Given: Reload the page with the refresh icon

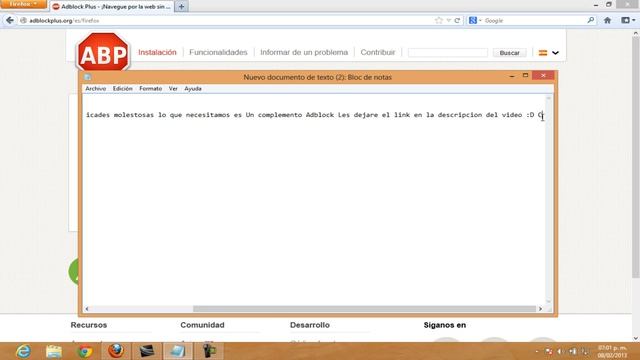Looking at the screenshot, I should pyautogui.click(x=457, y=20).
